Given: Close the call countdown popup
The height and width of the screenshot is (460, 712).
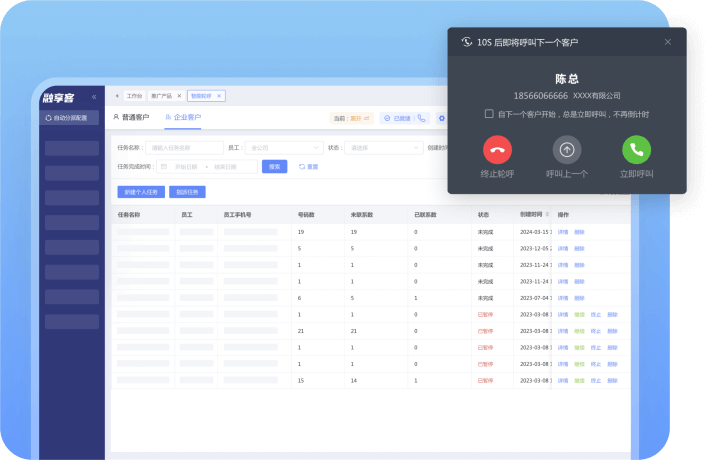Looking at the screenshot, I should tap(668, 42).
